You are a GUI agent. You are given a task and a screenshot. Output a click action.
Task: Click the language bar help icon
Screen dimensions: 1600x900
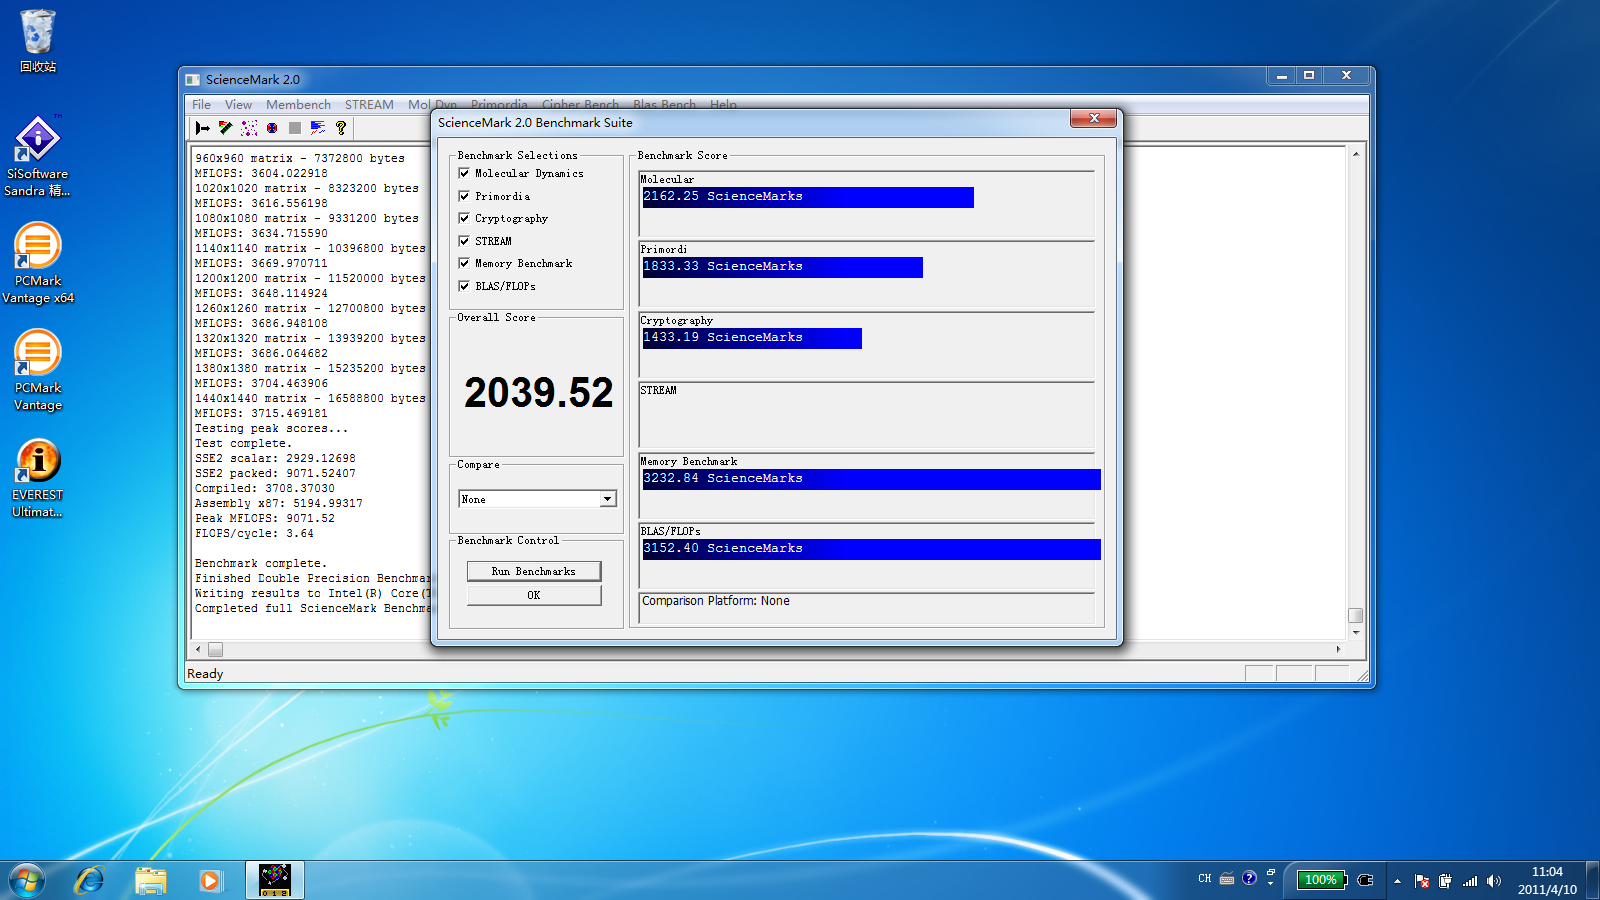(1249, 878)
